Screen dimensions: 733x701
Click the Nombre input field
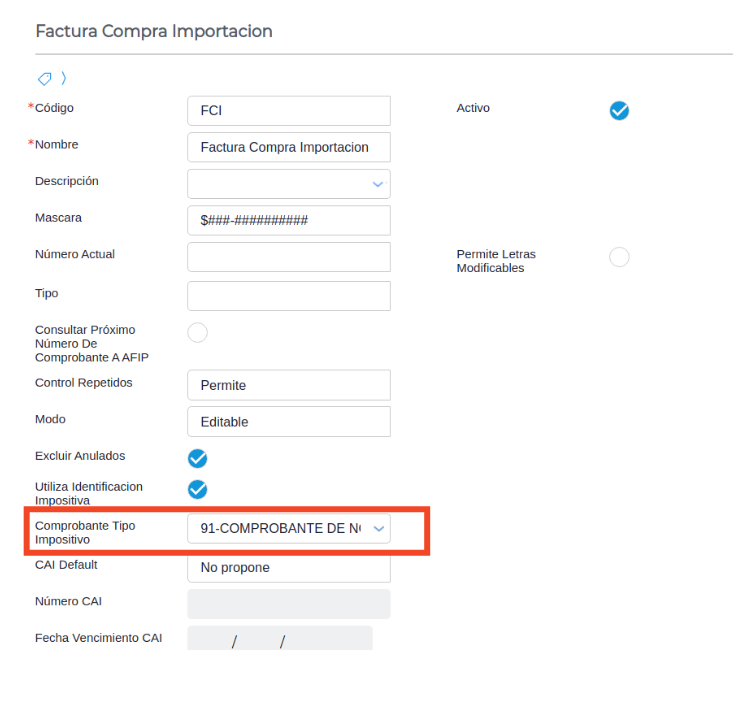point(288,147)
